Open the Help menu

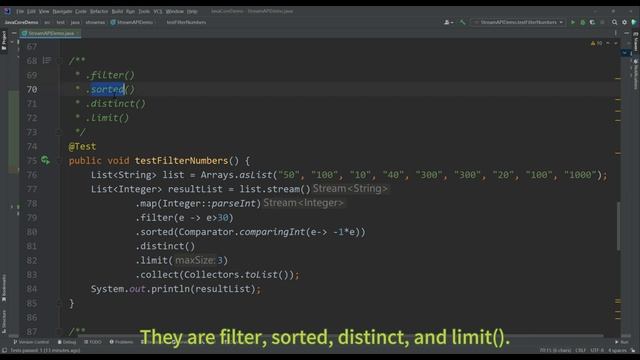click(x=192, y=11)
